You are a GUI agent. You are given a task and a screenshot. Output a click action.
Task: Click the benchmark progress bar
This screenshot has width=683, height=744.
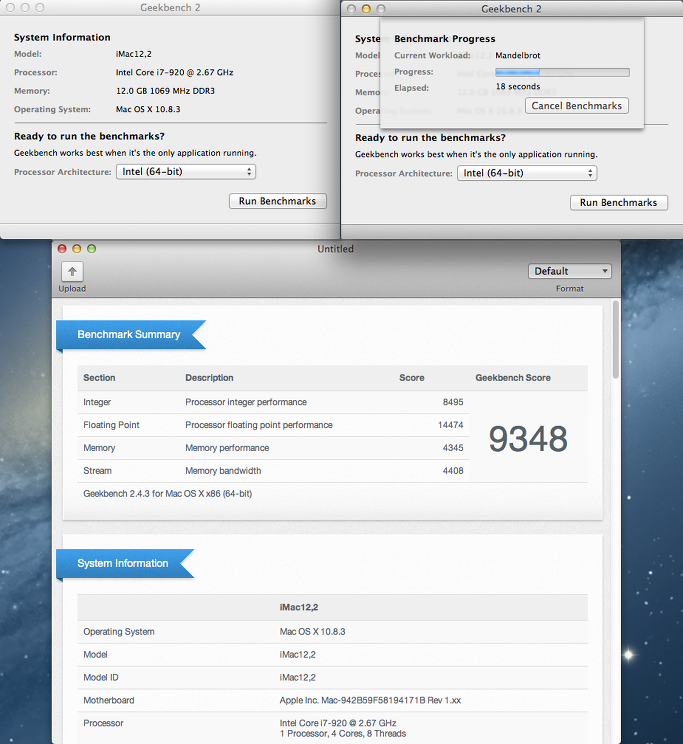click(x=562, y=72)
